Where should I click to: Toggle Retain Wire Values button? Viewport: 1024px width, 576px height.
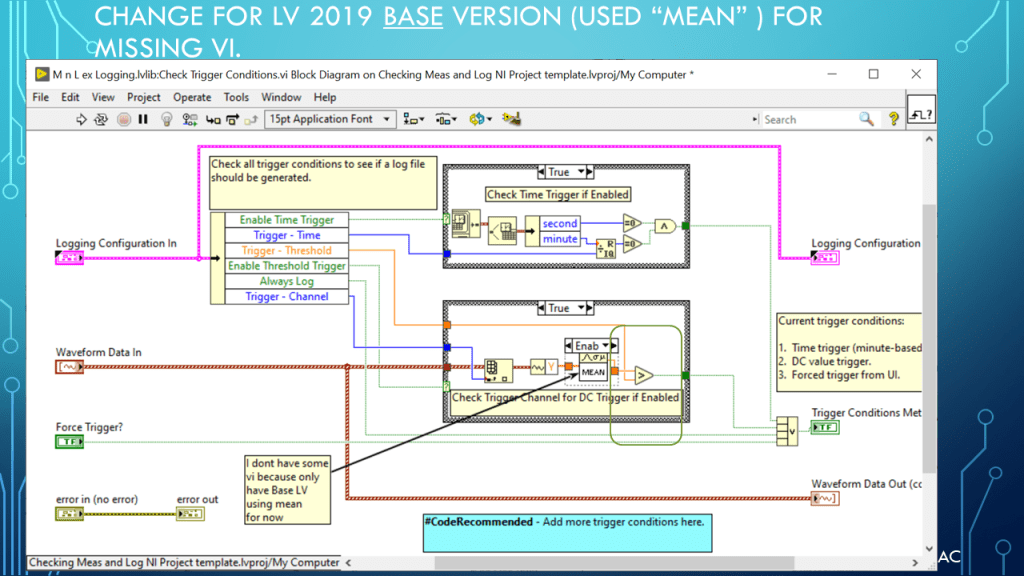pyautogui.click(x=189, y=119)
